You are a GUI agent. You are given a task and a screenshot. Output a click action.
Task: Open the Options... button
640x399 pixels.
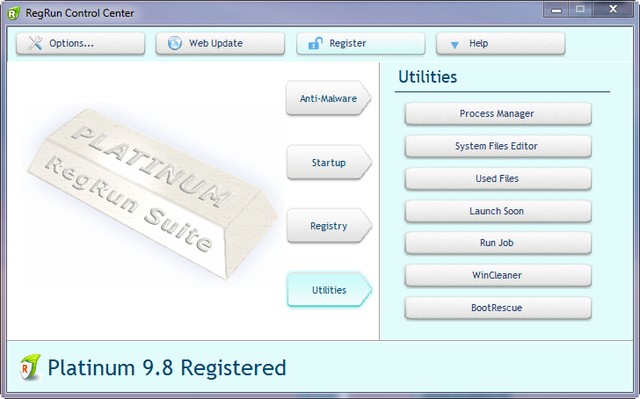tap(80, 43)
